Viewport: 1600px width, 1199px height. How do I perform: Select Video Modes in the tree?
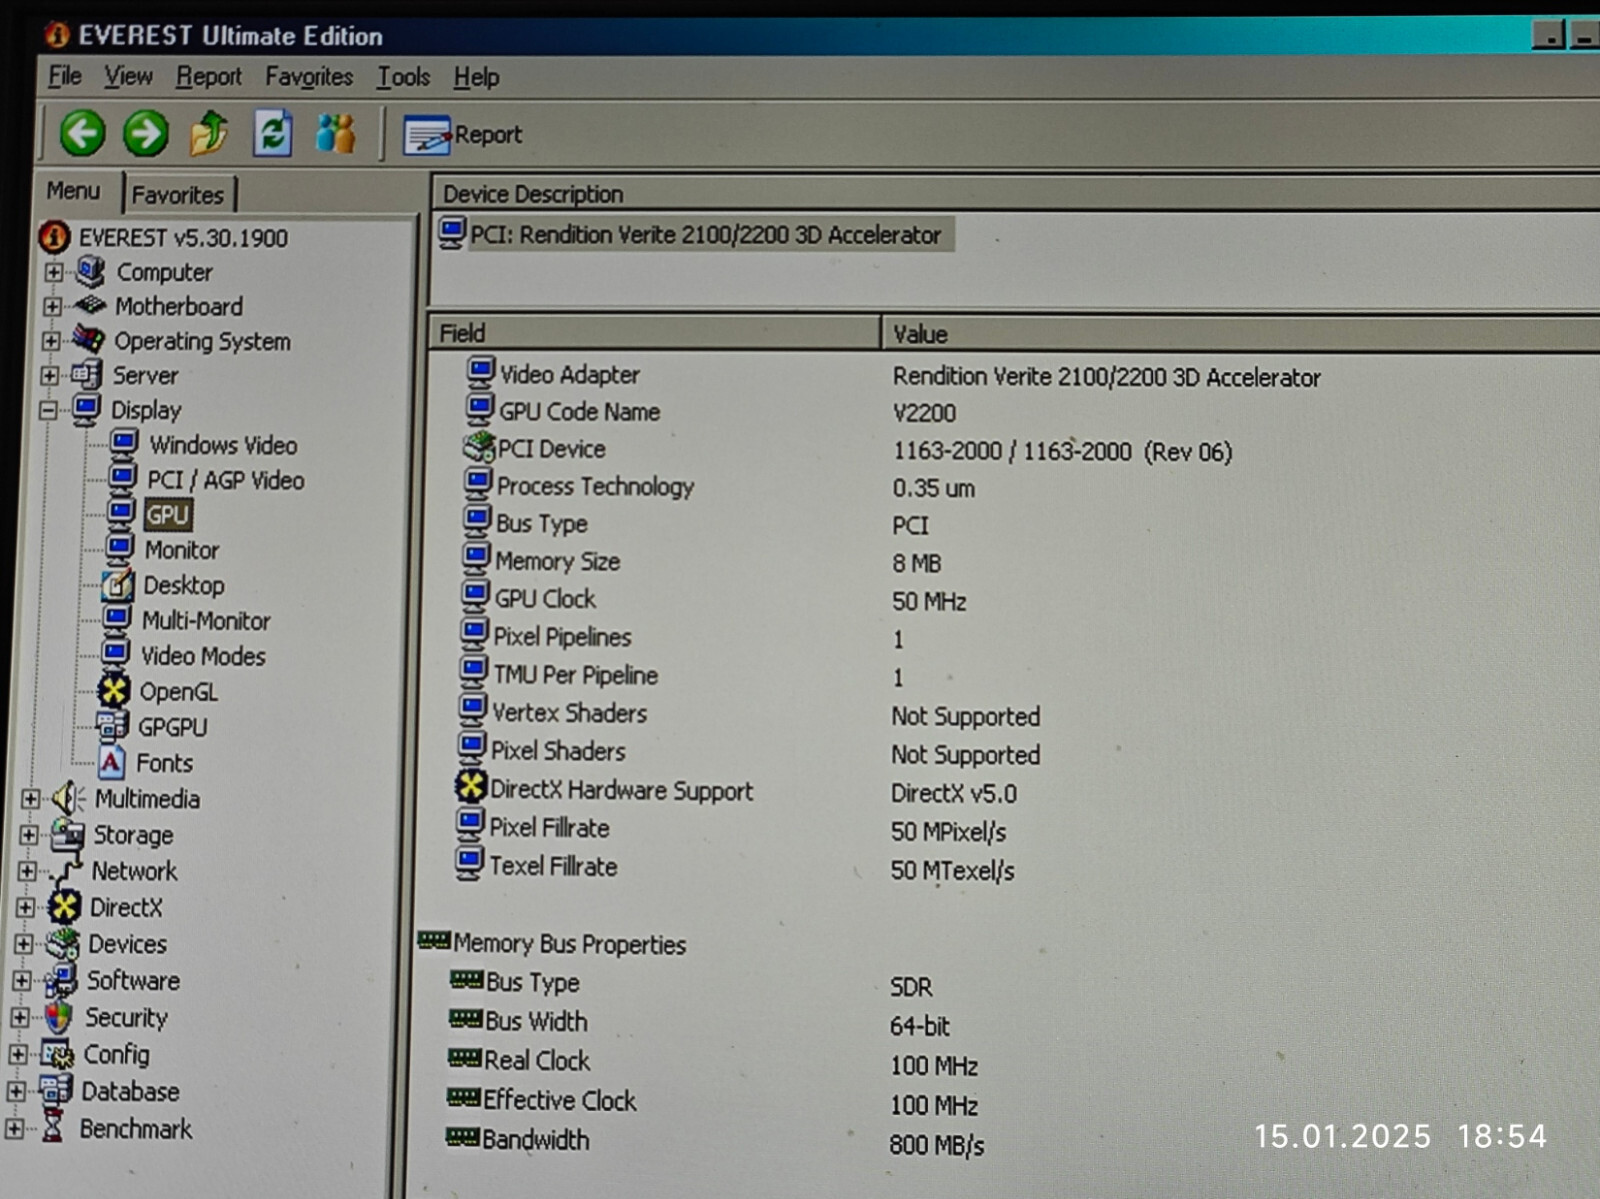click(x=203, y=656)
